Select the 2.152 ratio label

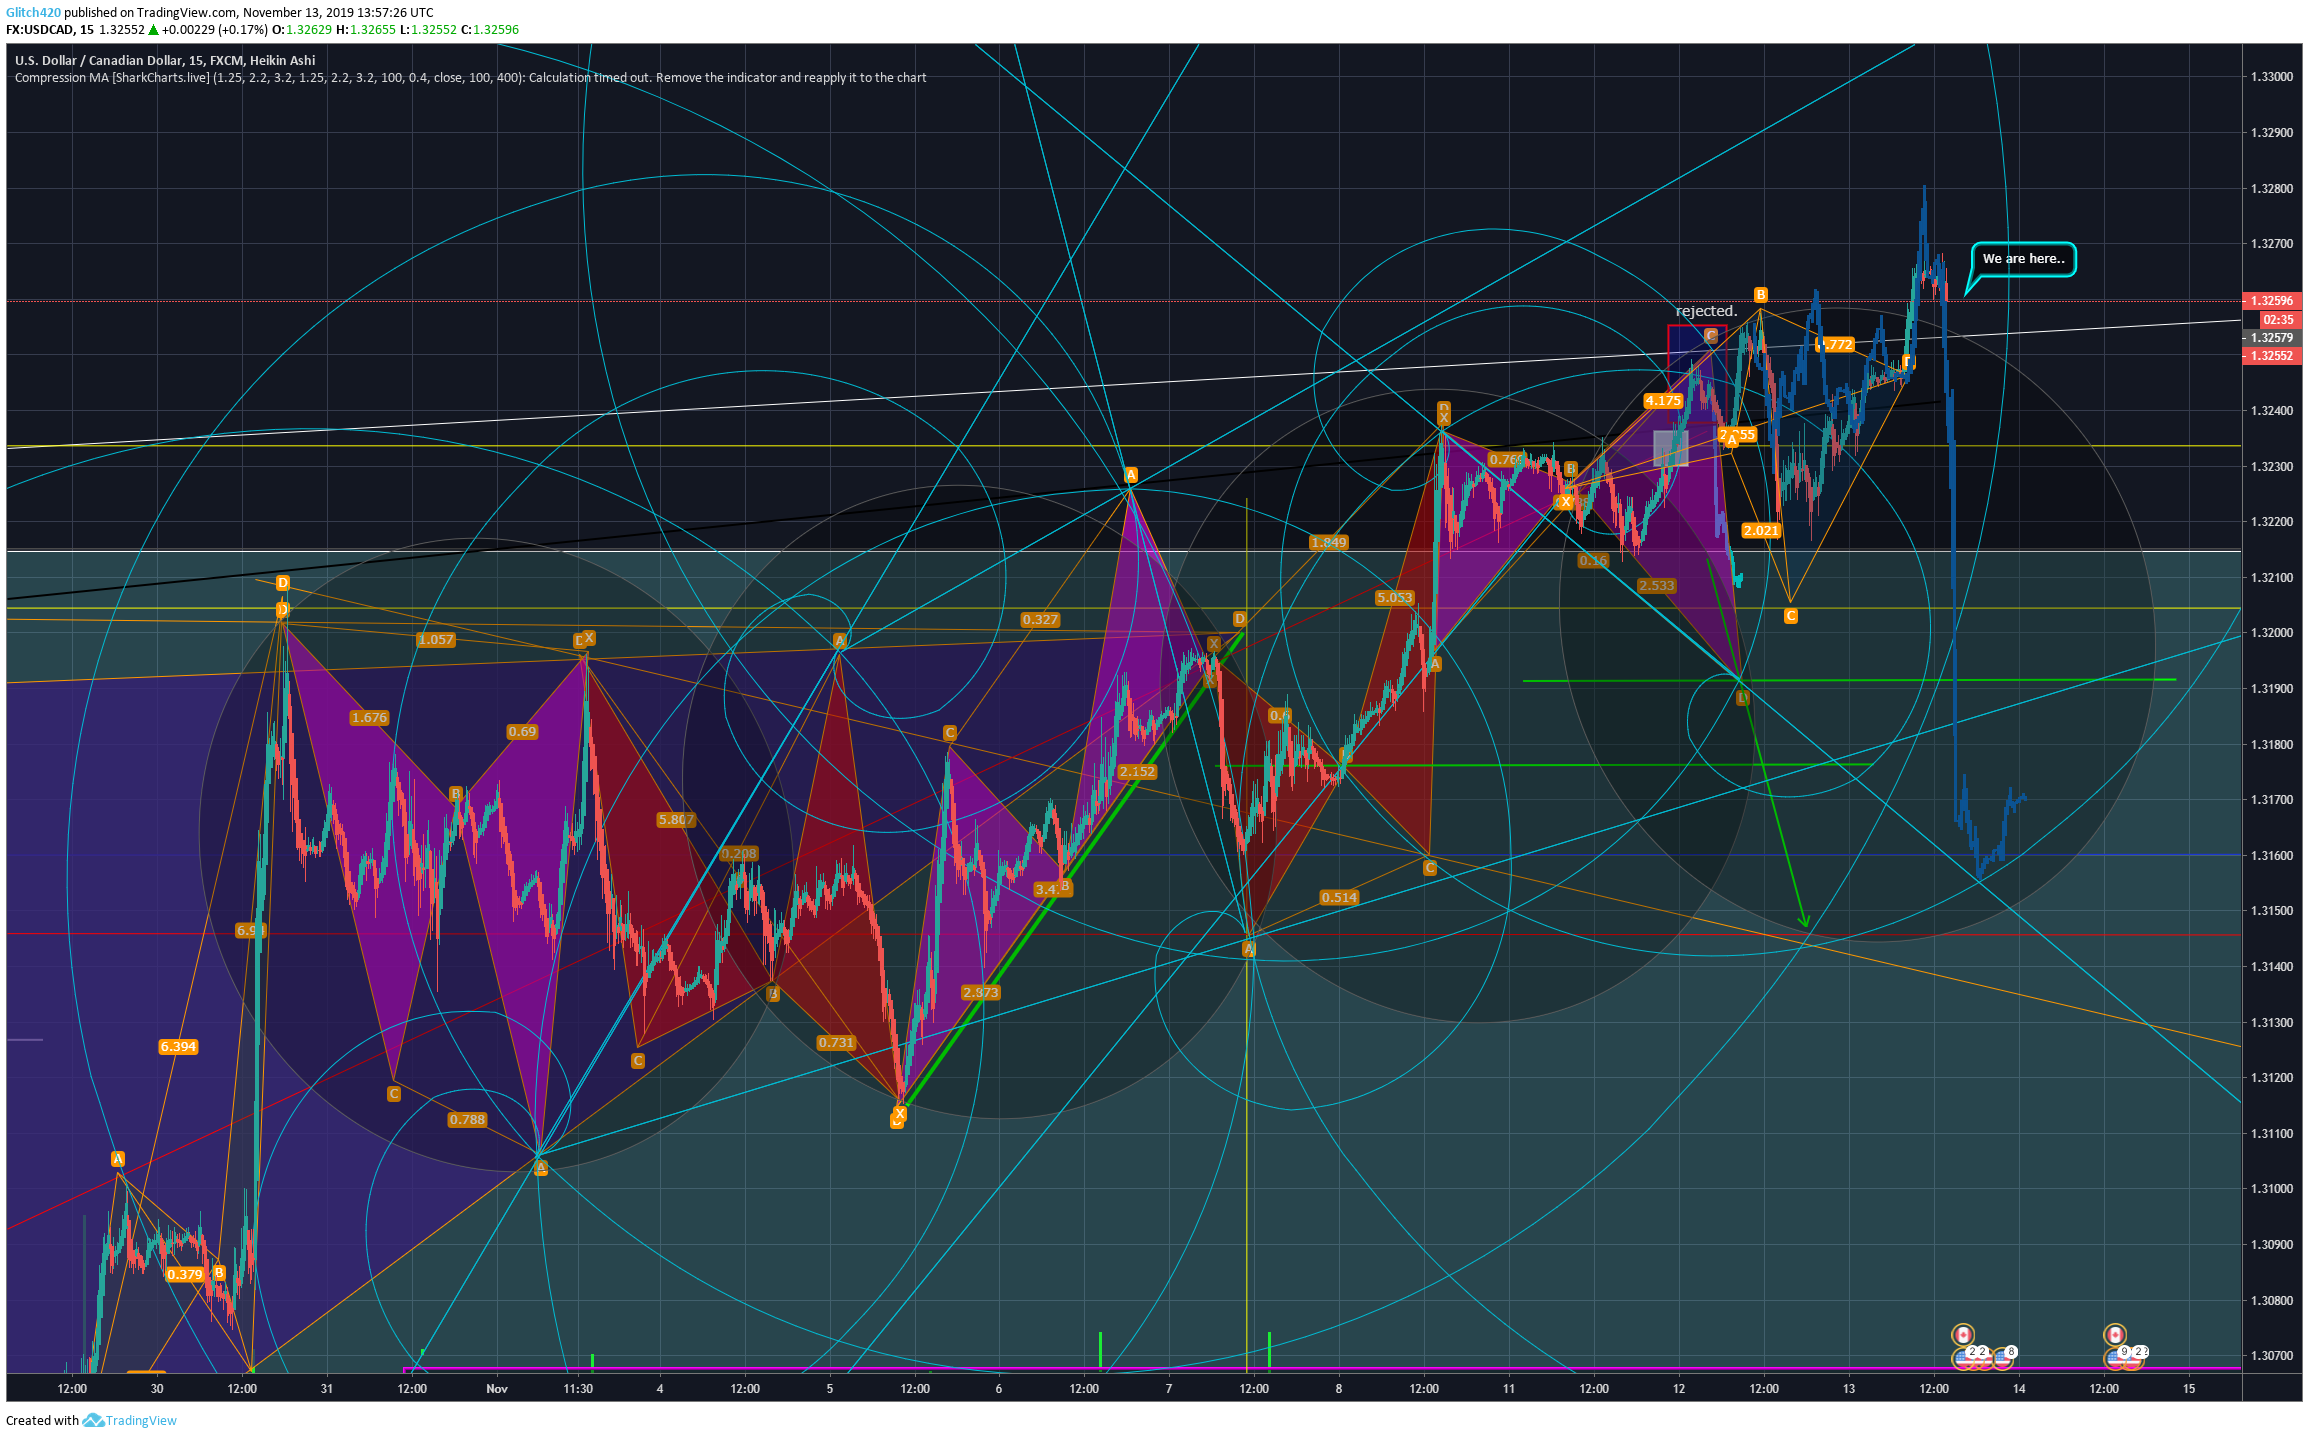(1137, 772)
